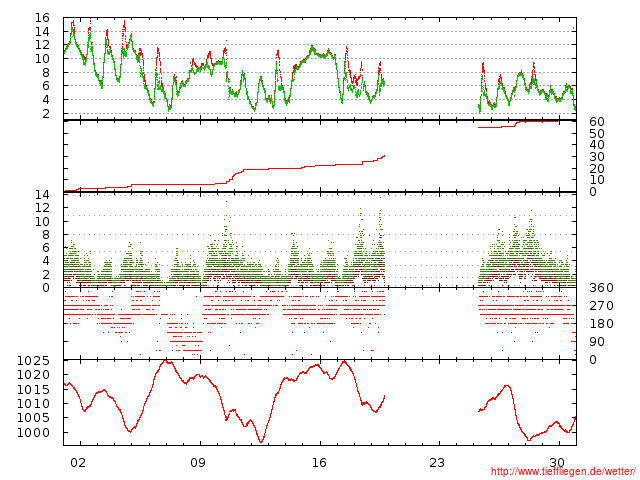This screenshot has height=480, width=640.
Task: Click the 2 label on the temperature chart's axis
Action: pyautogui.click(x=46, y=113)
